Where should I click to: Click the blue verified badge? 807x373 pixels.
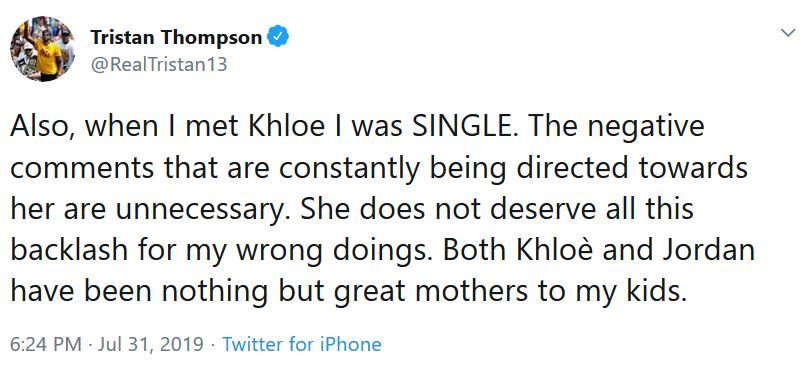point(278,37)
